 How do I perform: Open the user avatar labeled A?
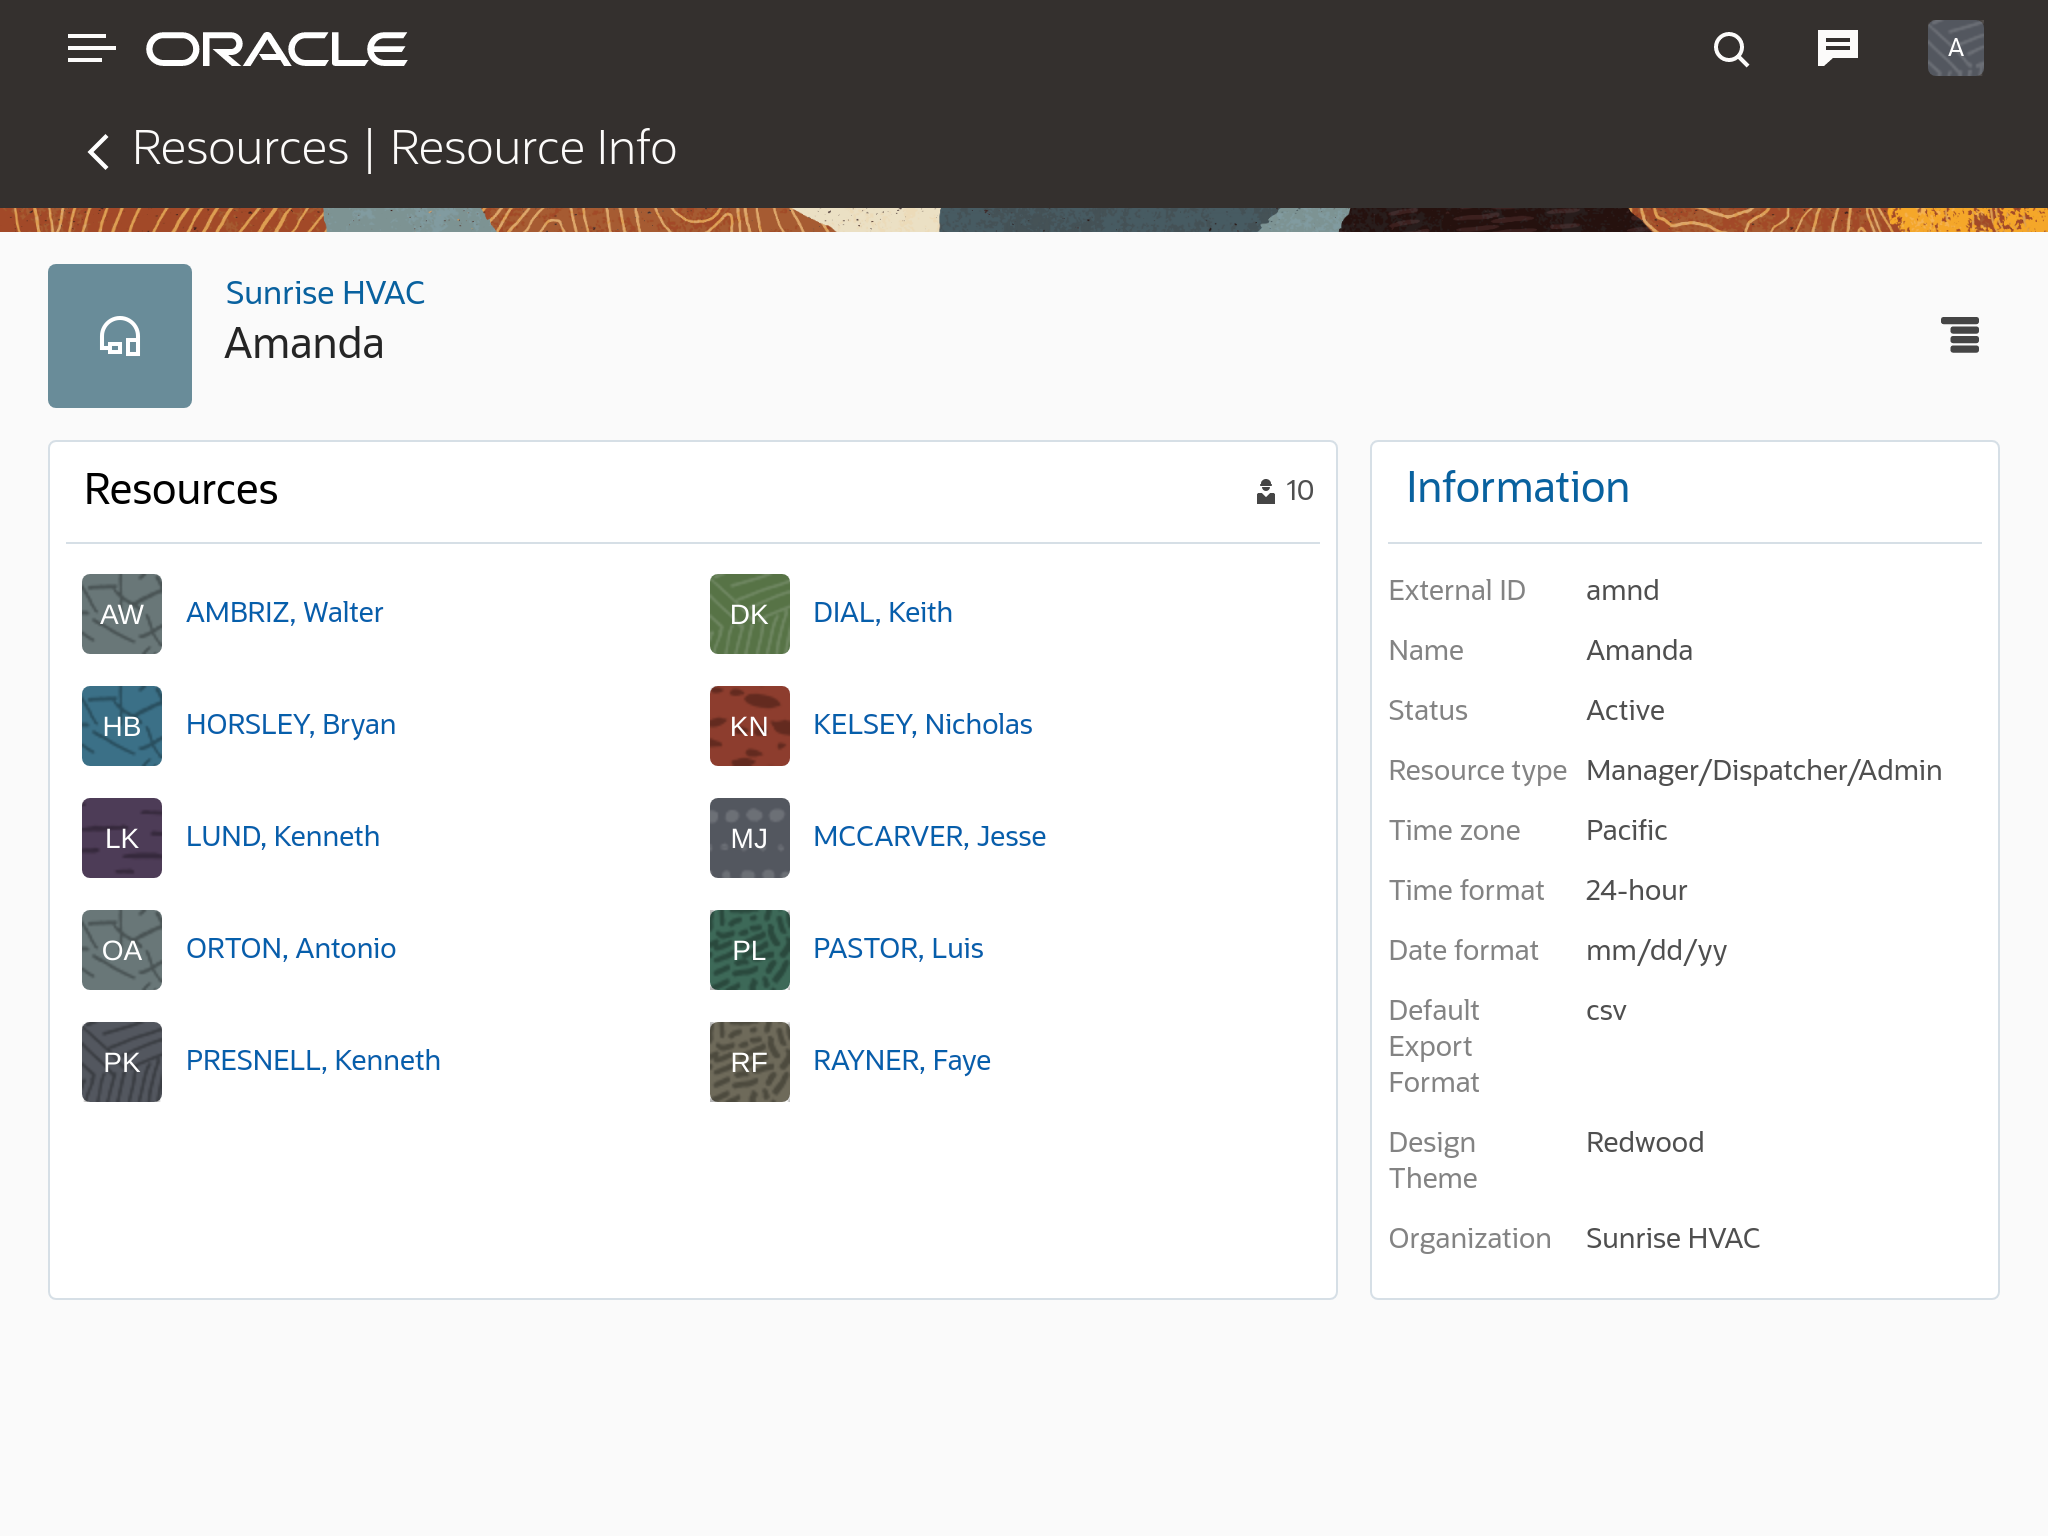(x=1954, y=46)
